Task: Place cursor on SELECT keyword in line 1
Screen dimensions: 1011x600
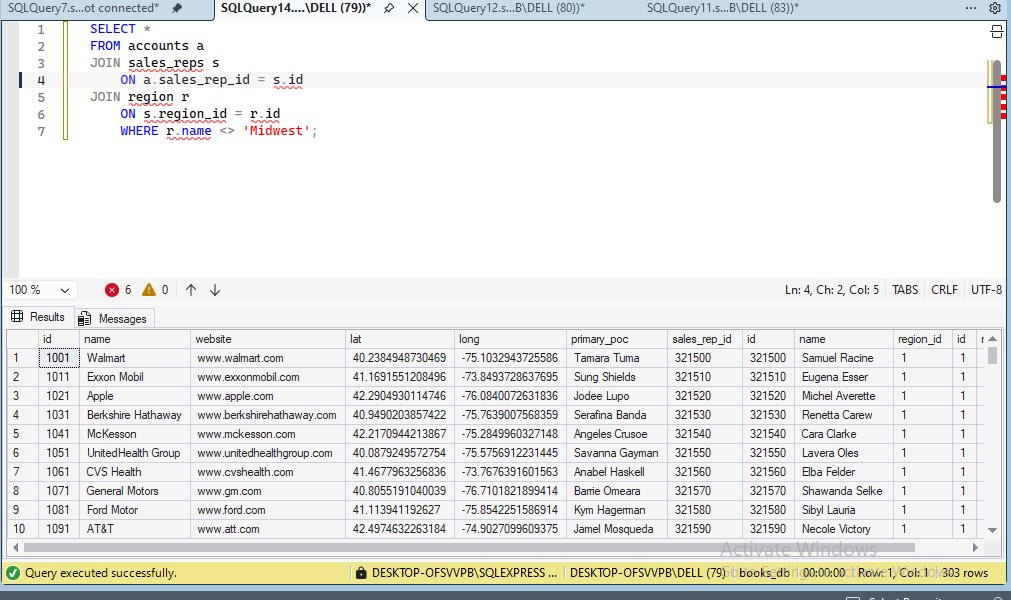Action: coord(113,29)
